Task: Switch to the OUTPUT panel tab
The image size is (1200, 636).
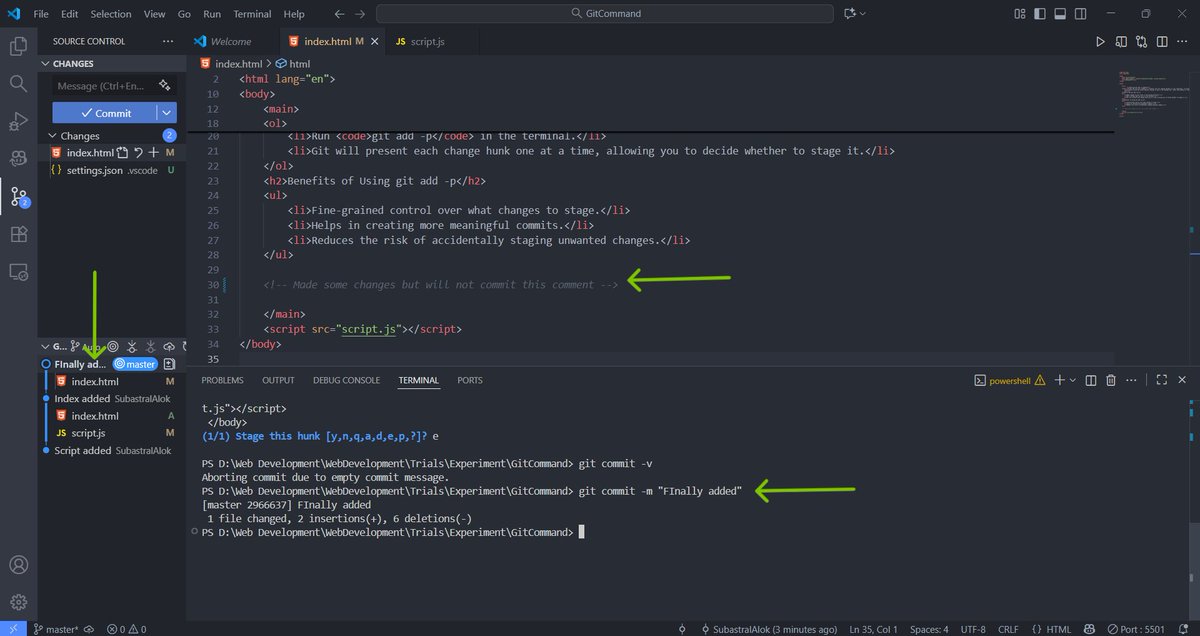Action: coord(278,381)
